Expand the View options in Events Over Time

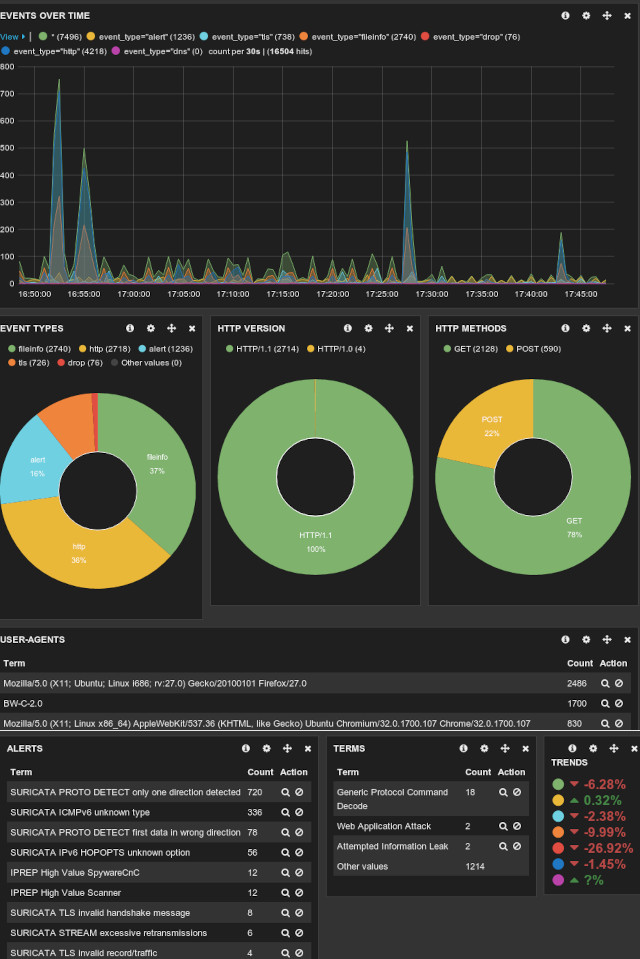tap(12, 36)
